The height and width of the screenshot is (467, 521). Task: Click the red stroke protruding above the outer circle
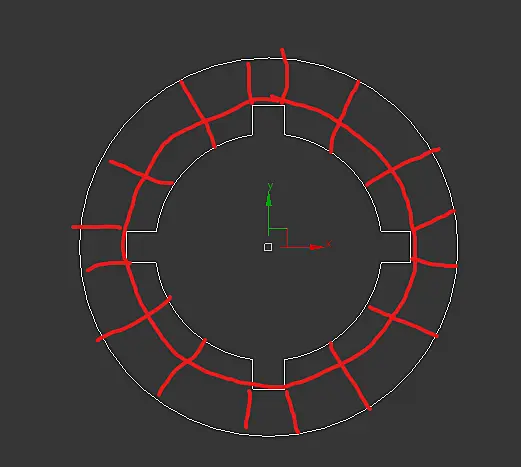pos(285,75)
